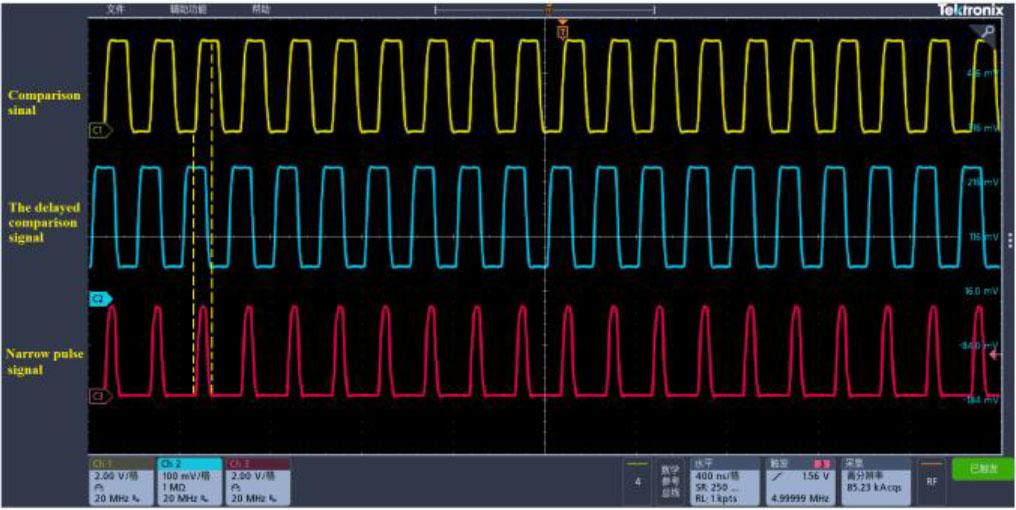Select the C3 red channel handle

(99, 396)
